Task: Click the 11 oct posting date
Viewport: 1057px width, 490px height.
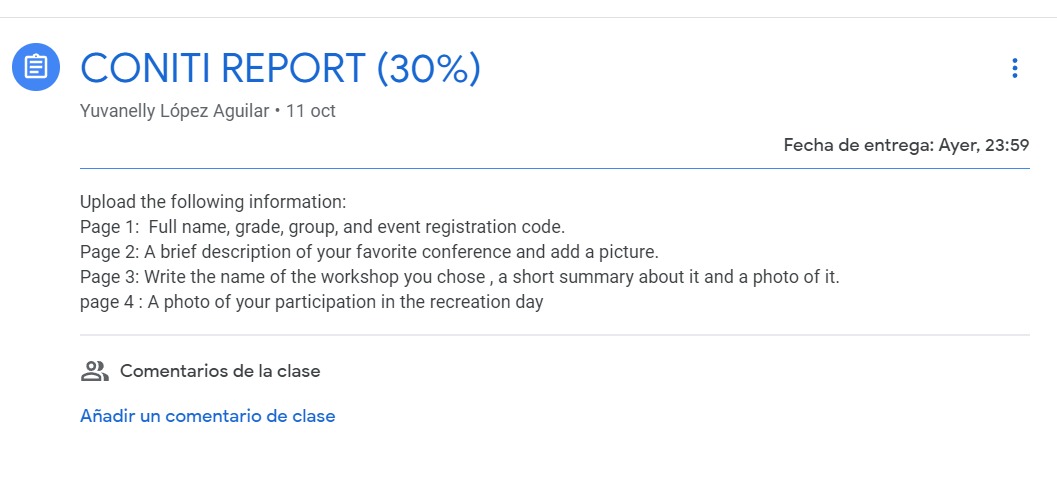Action: pos(311,111)
